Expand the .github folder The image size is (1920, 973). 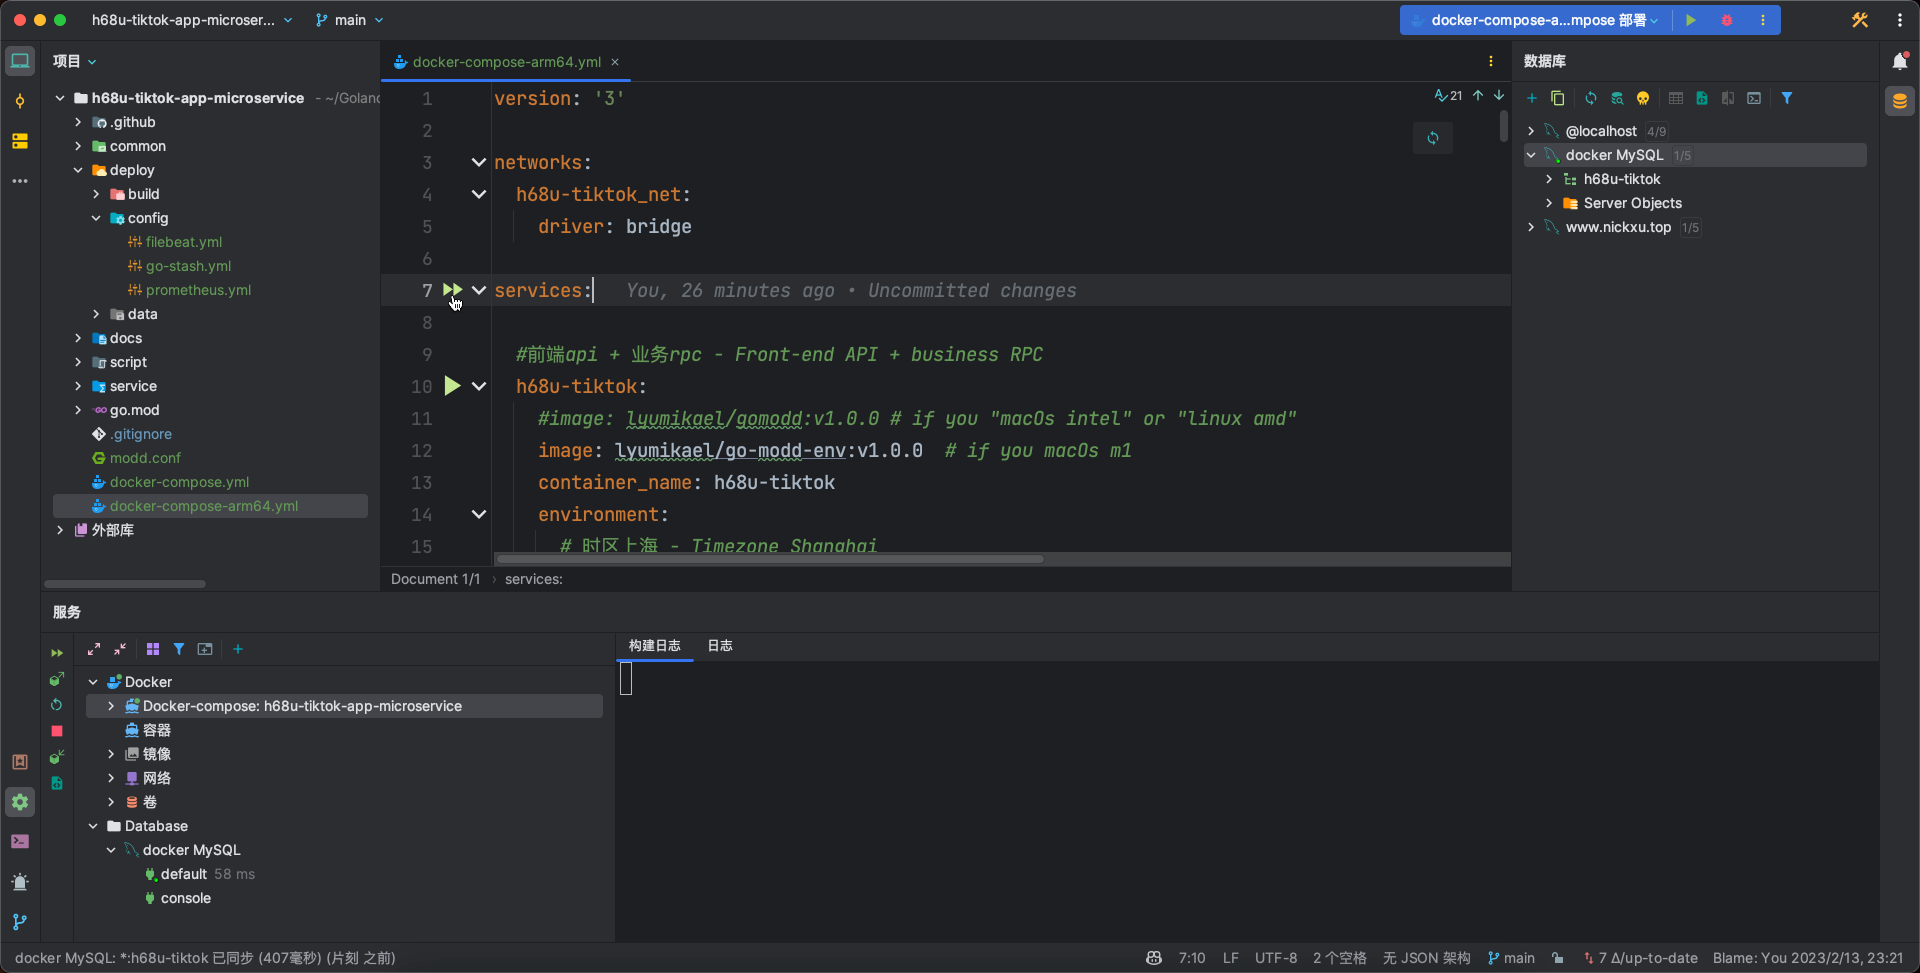[78, 122]
